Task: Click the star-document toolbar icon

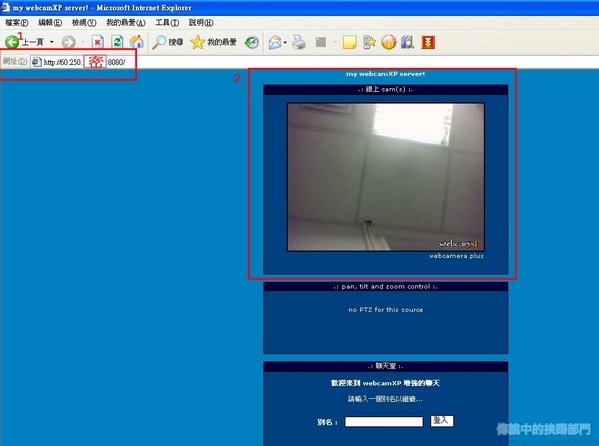Action: [x=369, y=42]
